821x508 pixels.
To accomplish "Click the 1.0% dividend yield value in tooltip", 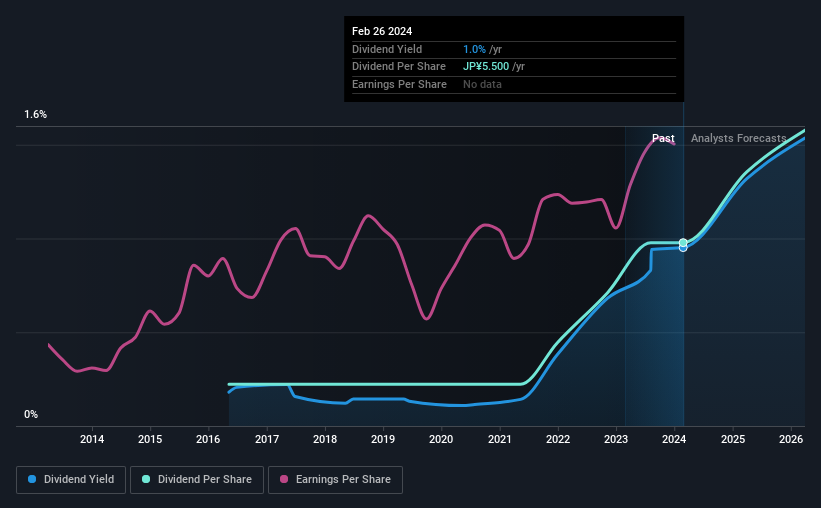I will click(474, 49).
